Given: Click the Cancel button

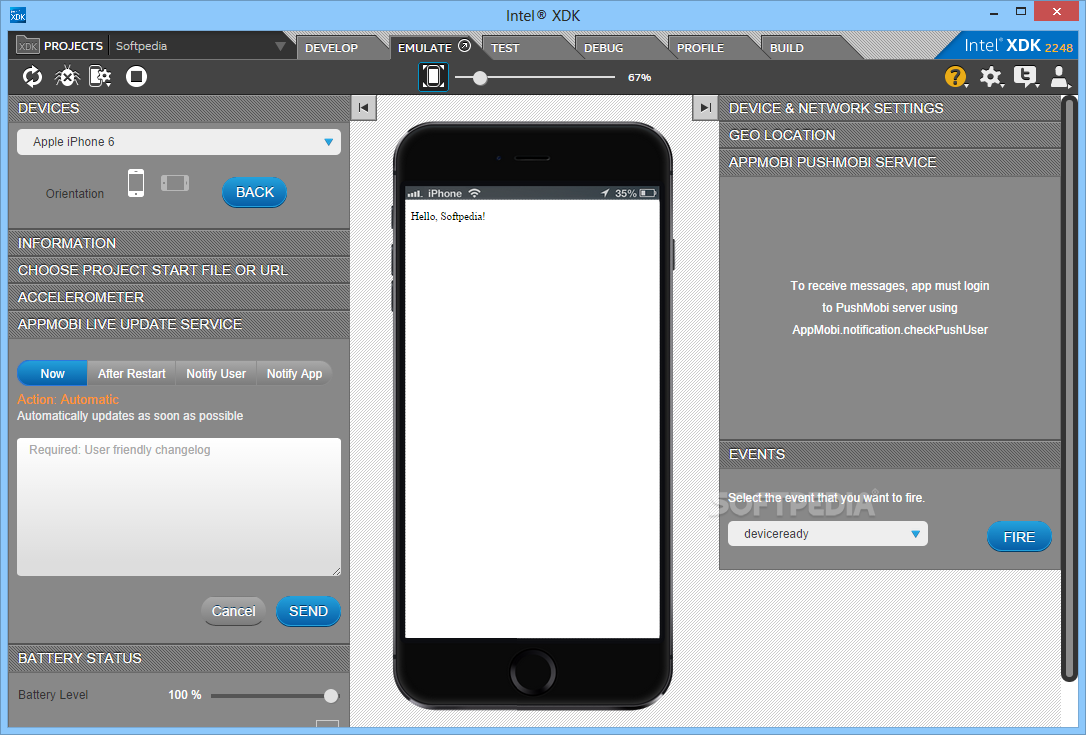Looking at the screenshot, I should click(233, 611).
